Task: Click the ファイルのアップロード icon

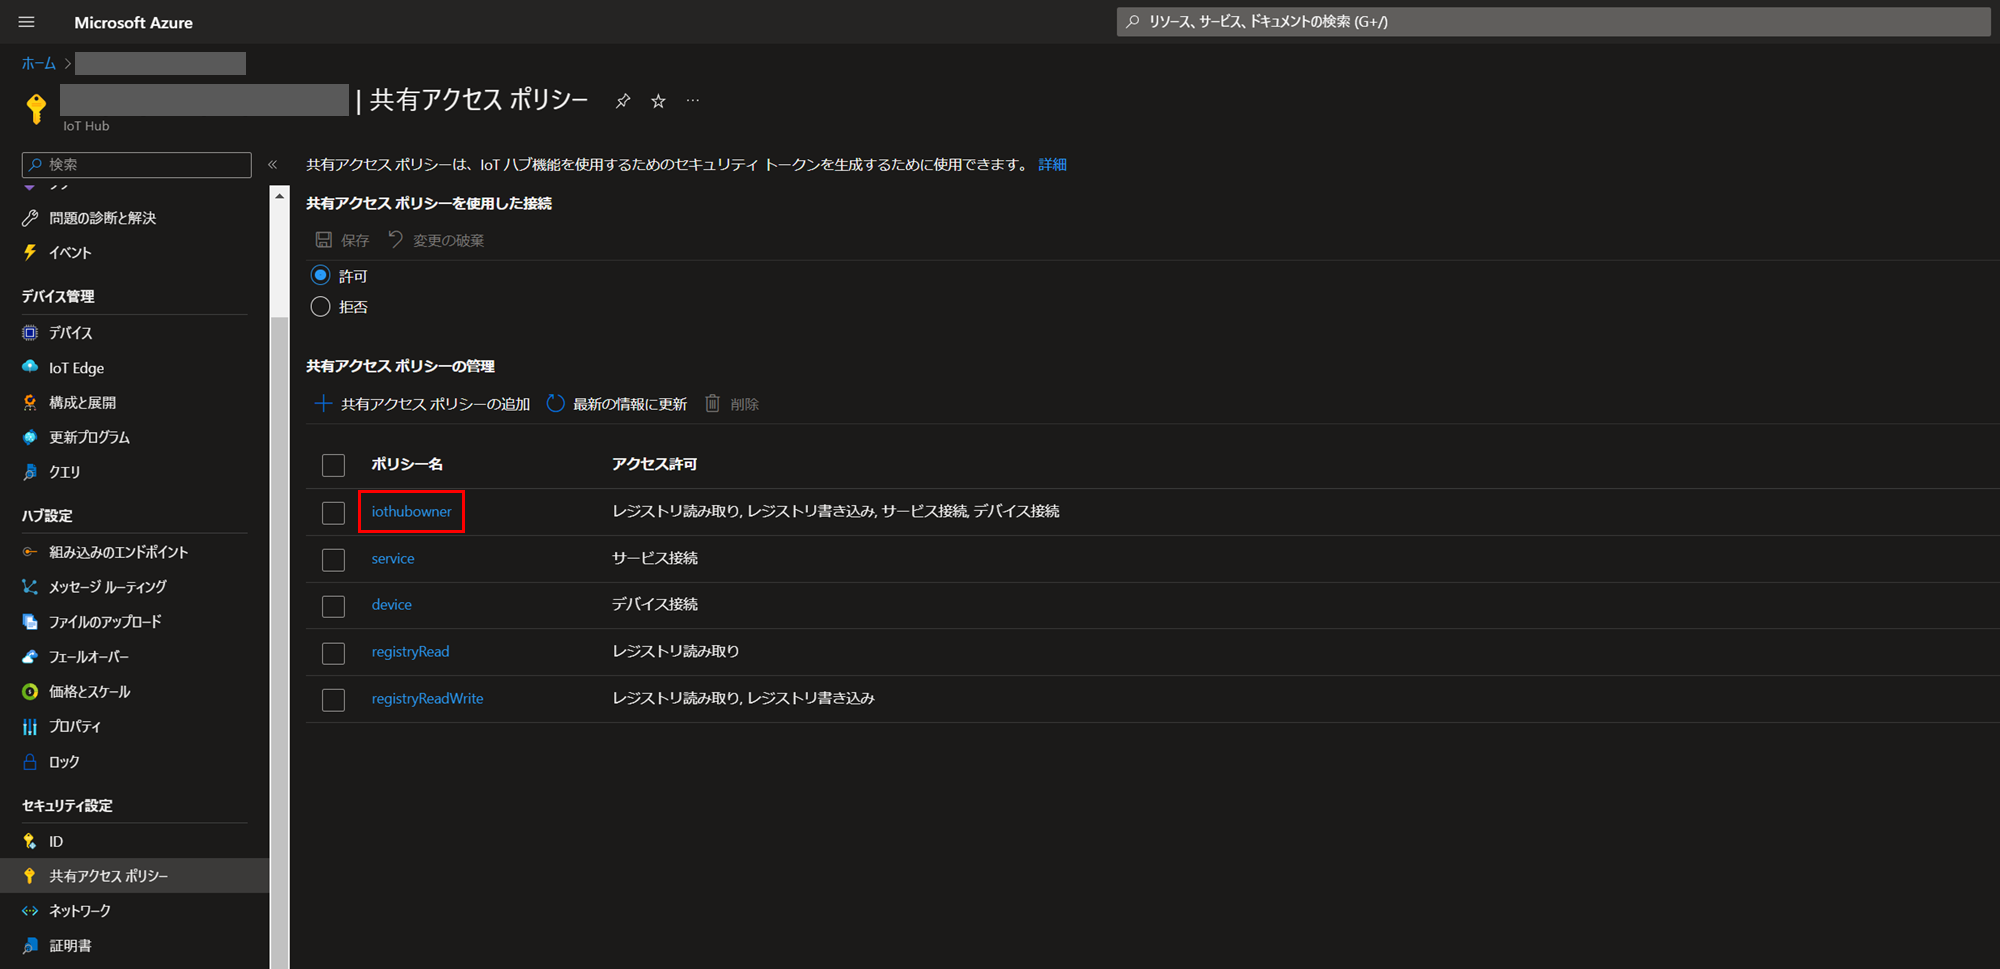Action: tap(30, 622)
